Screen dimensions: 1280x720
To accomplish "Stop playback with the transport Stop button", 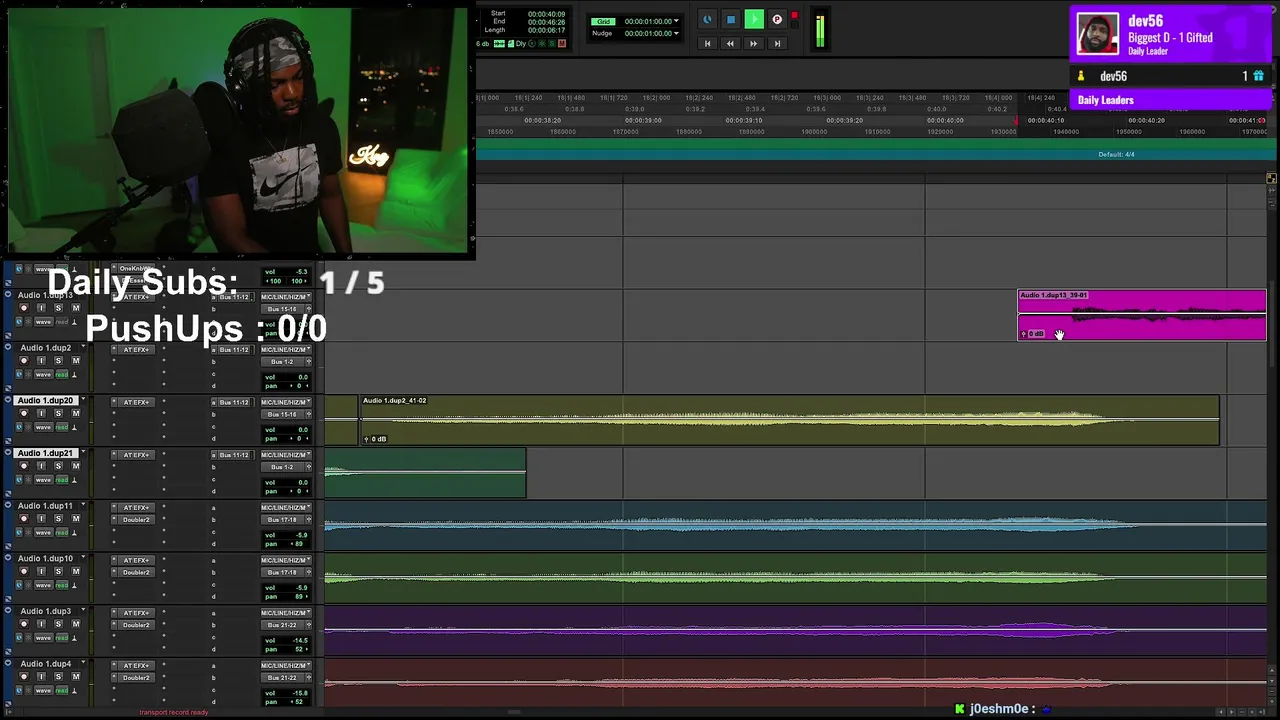I will tap(731, 19).
